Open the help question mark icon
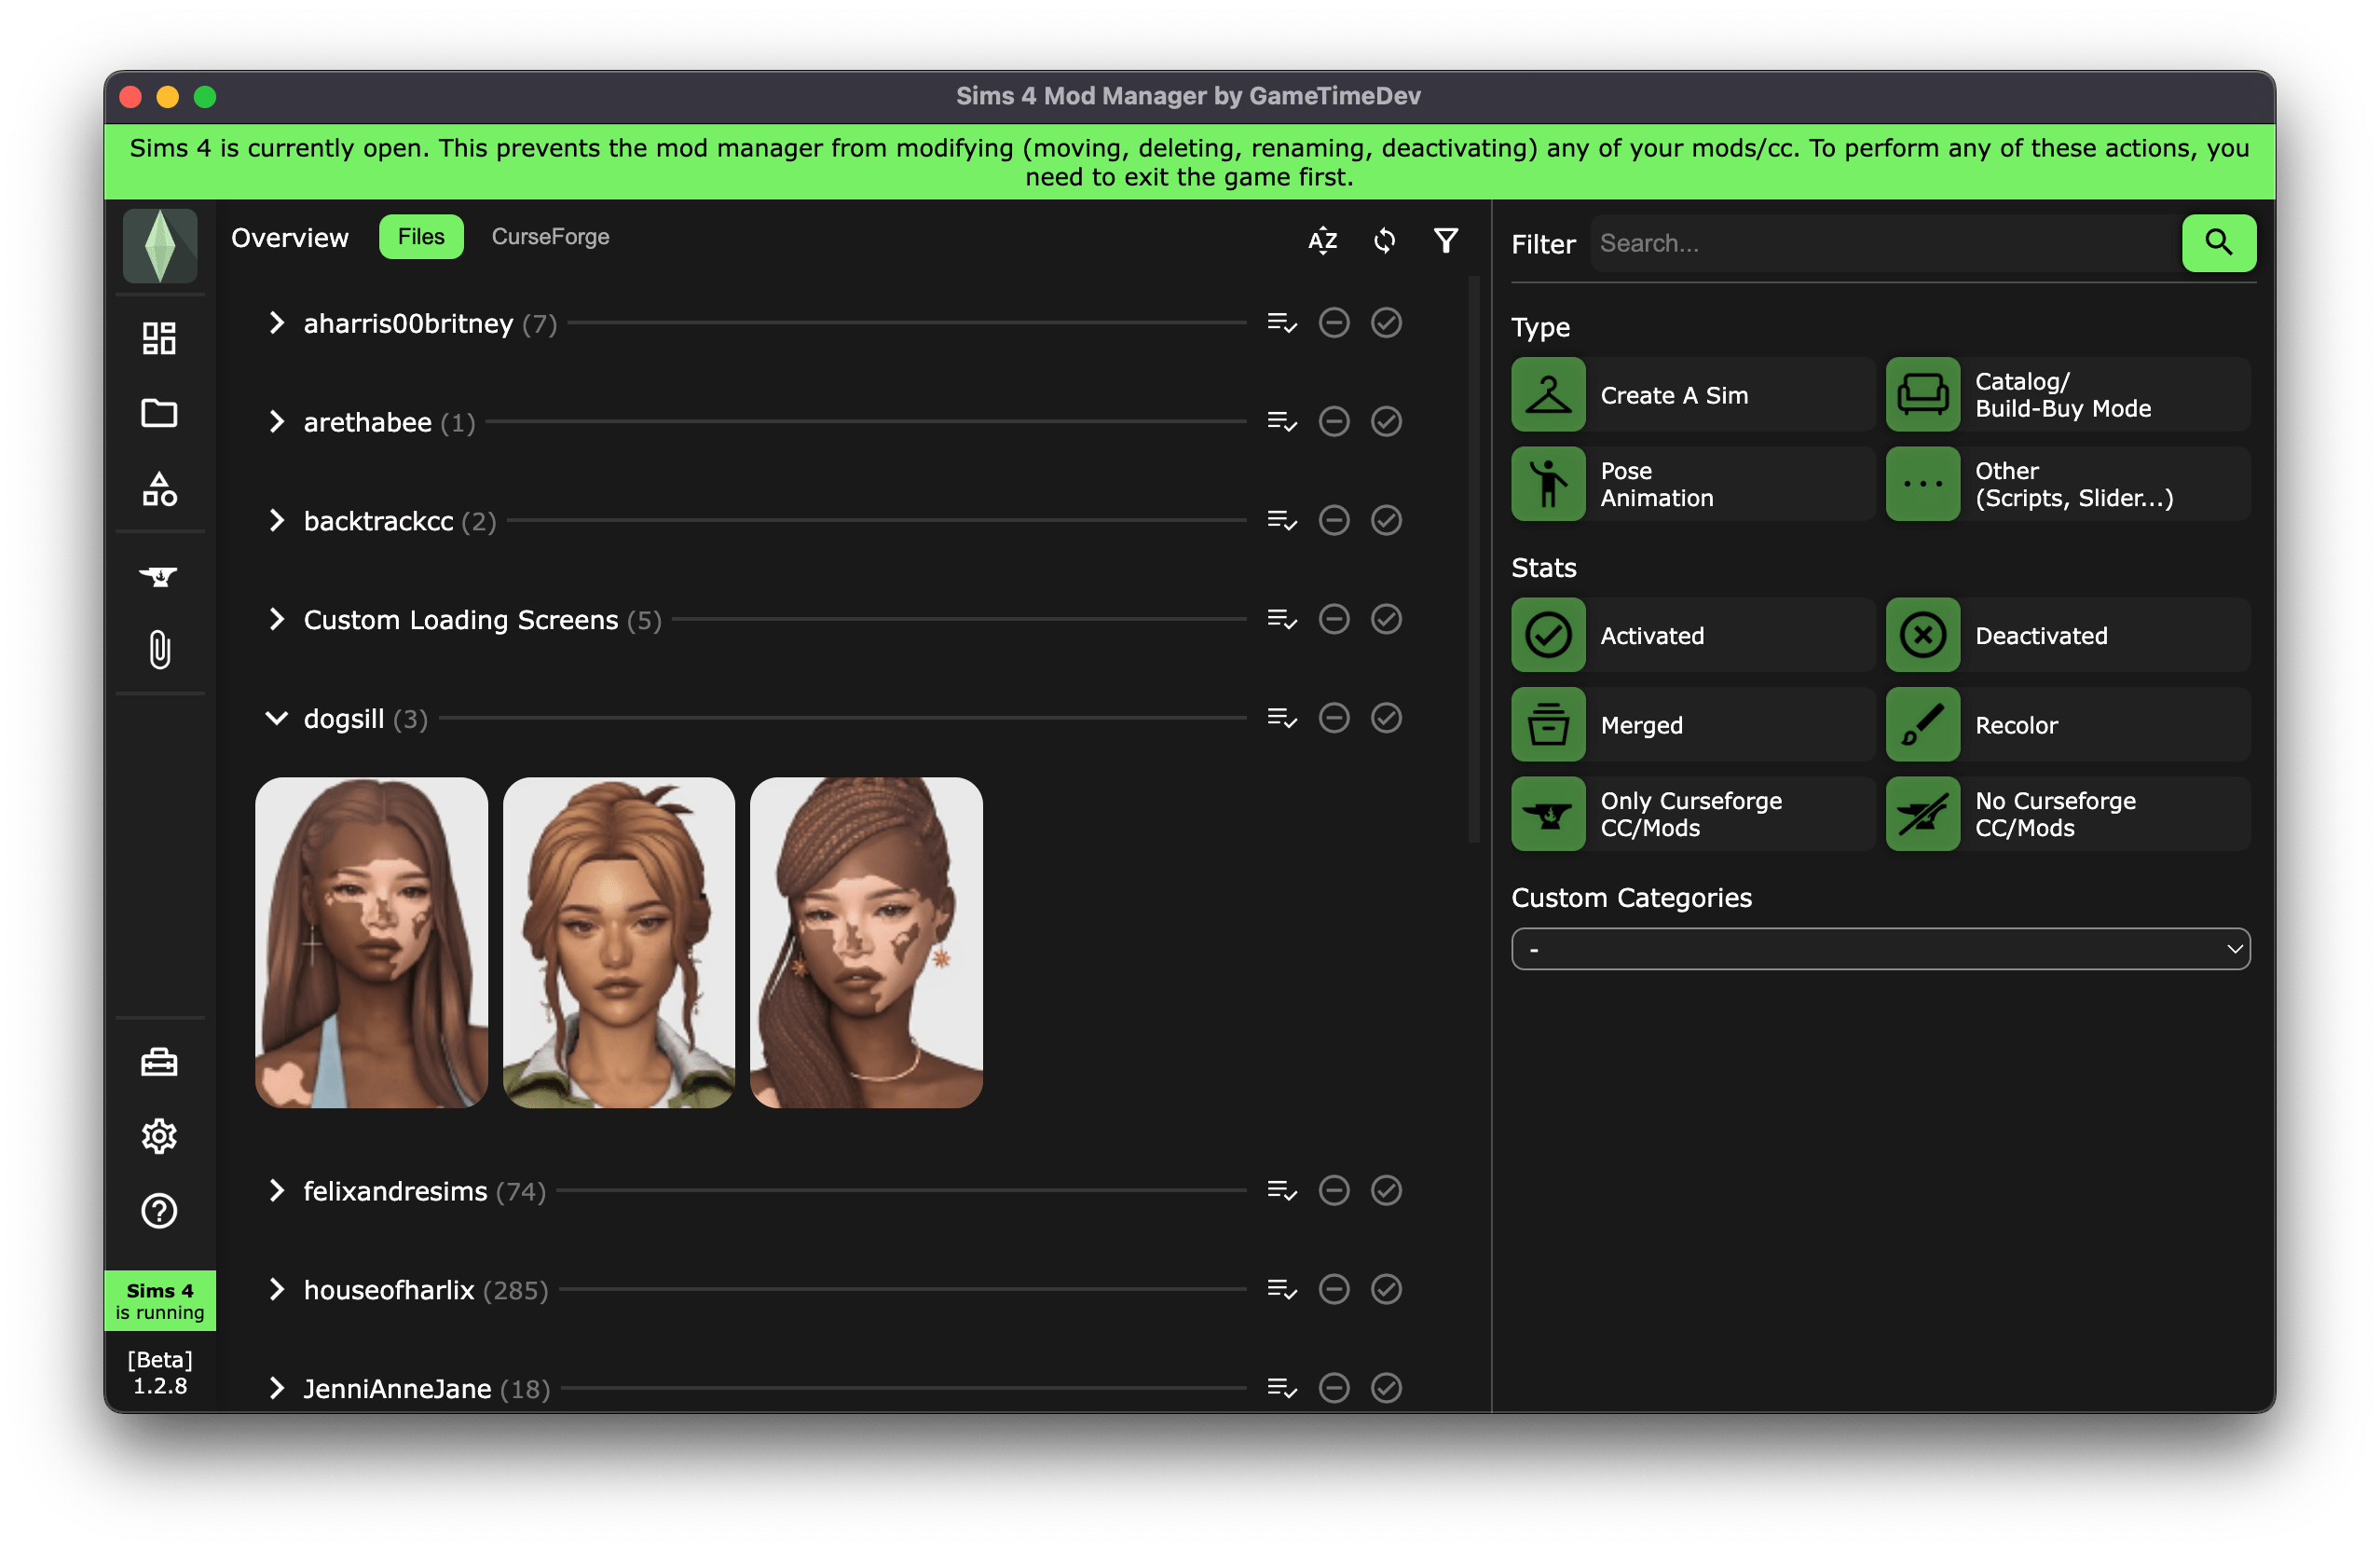The height and width of the screenshot is (1551, 2380). click(x=160, y=1212)
